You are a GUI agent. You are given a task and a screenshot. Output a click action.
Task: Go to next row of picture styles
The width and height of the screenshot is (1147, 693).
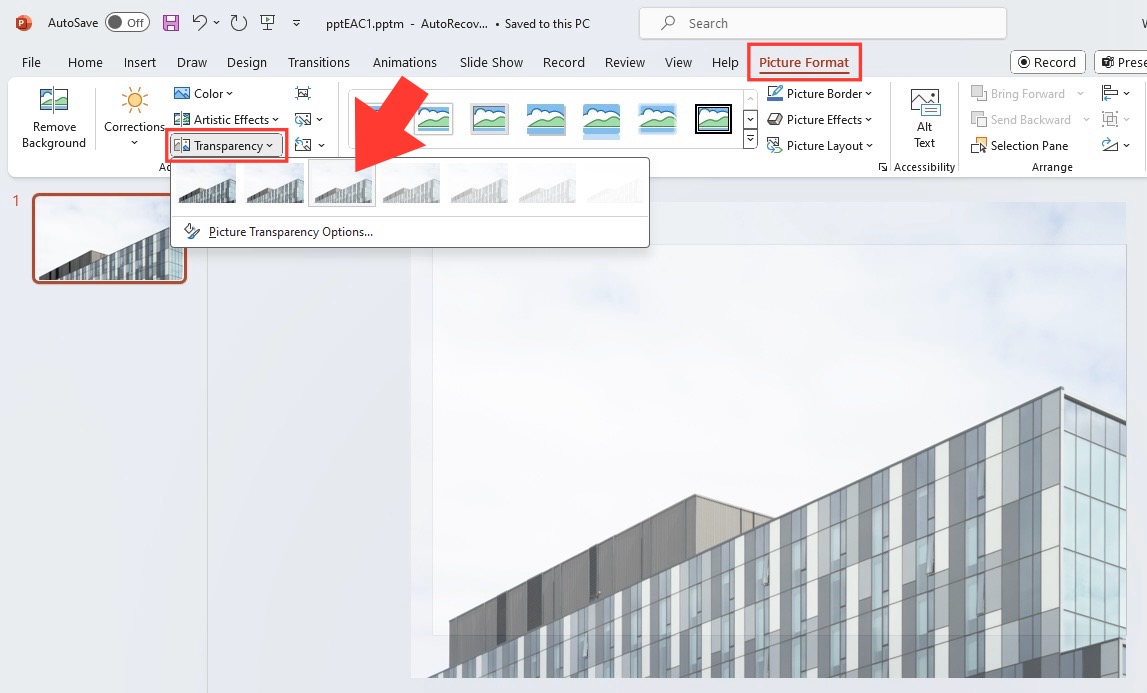[x=750, y=119]
